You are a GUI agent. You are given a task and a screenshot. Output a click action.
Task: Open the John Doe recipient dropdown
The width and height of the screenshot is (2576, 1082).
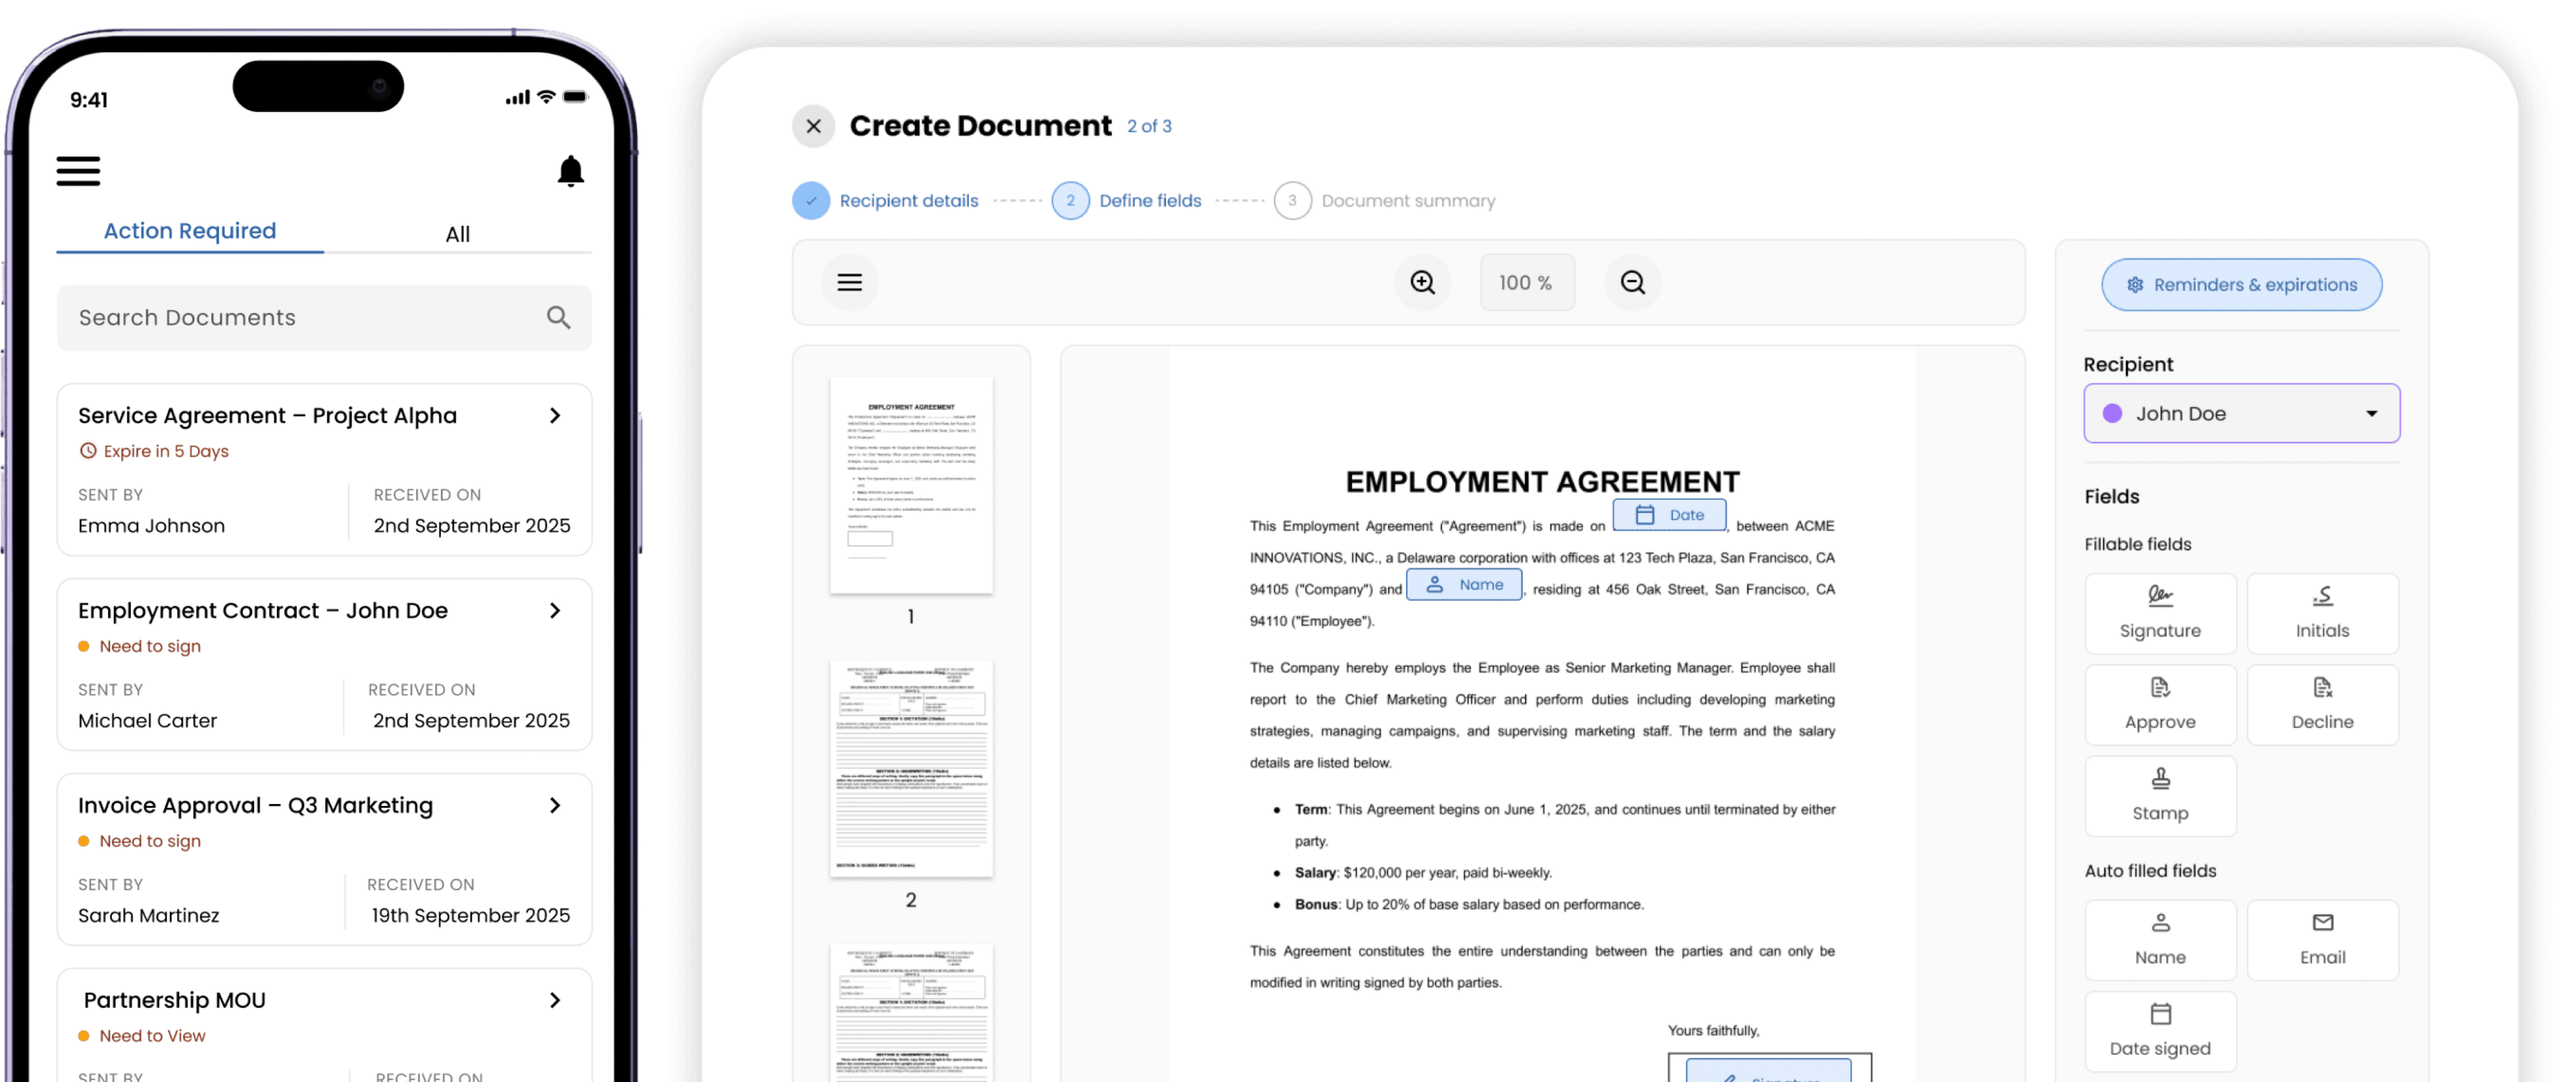click(2240, 413)
